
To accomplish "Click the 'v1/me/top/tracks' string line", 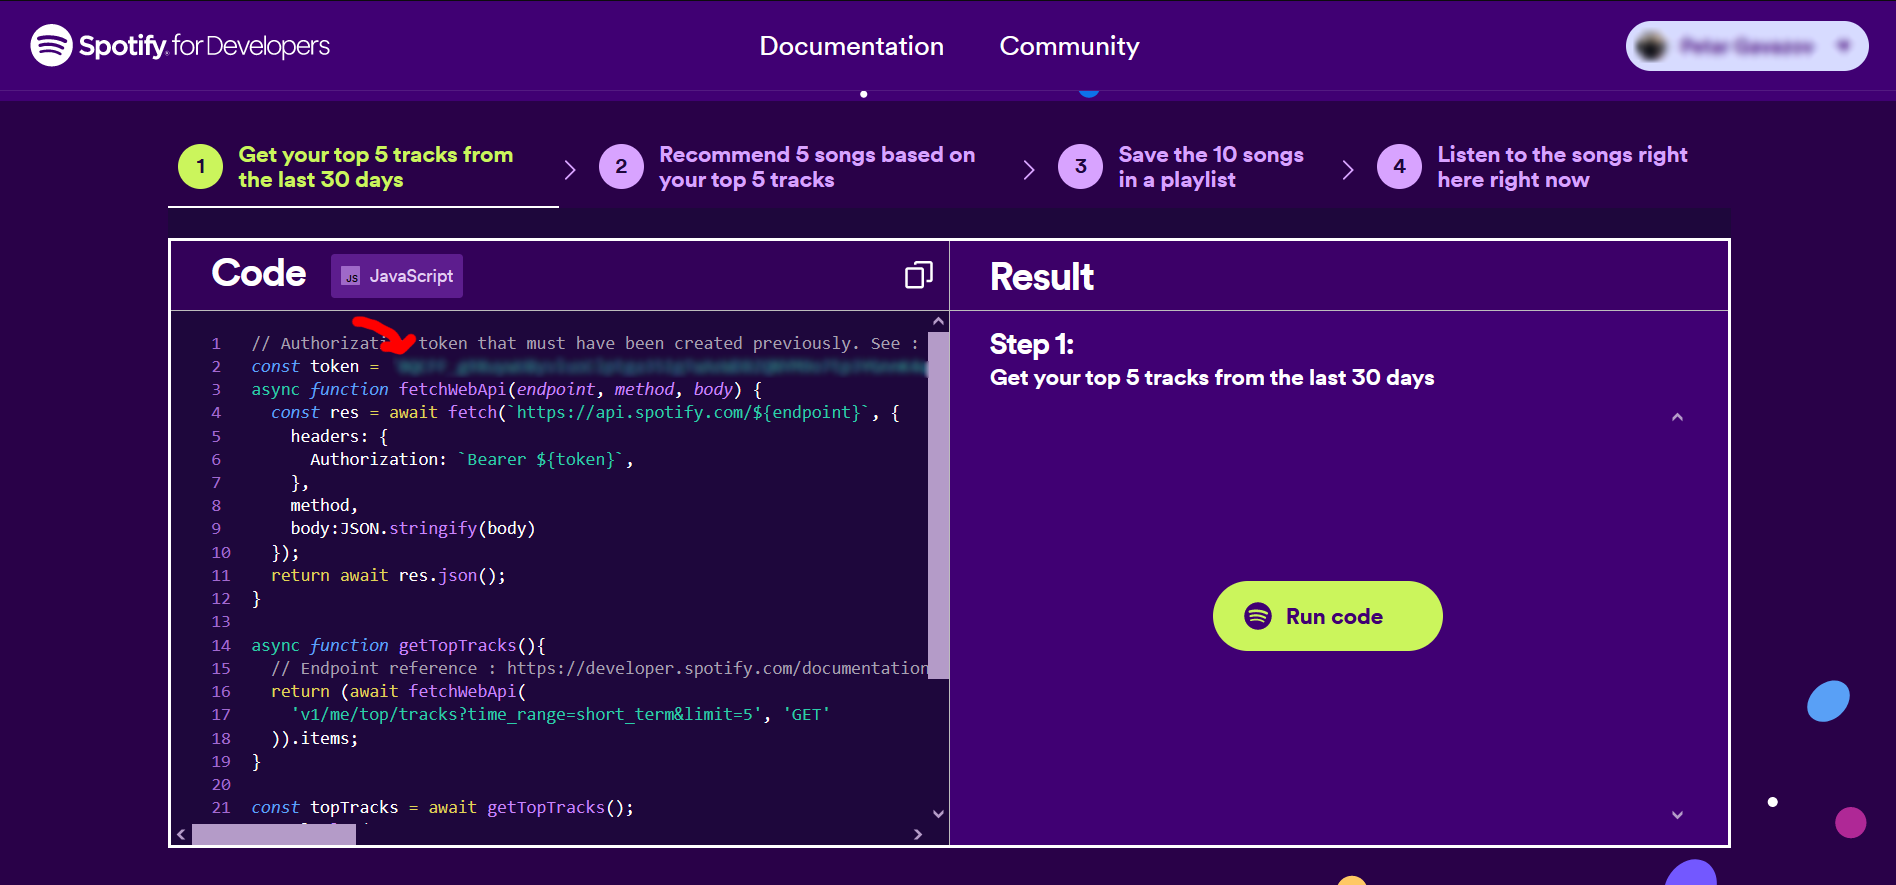I will (x=560, y=714).
